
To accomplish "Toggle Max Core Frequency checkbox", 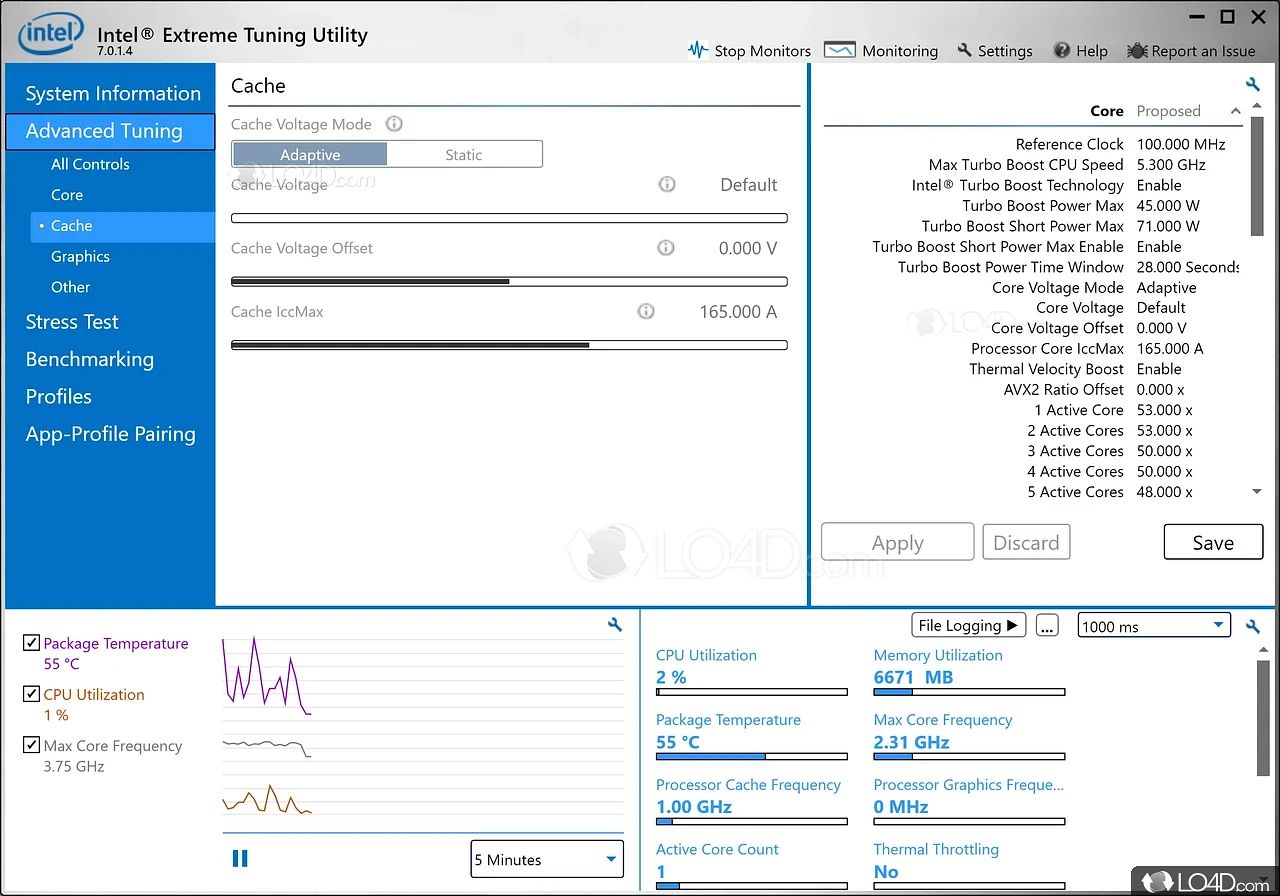I will point(31,744).
